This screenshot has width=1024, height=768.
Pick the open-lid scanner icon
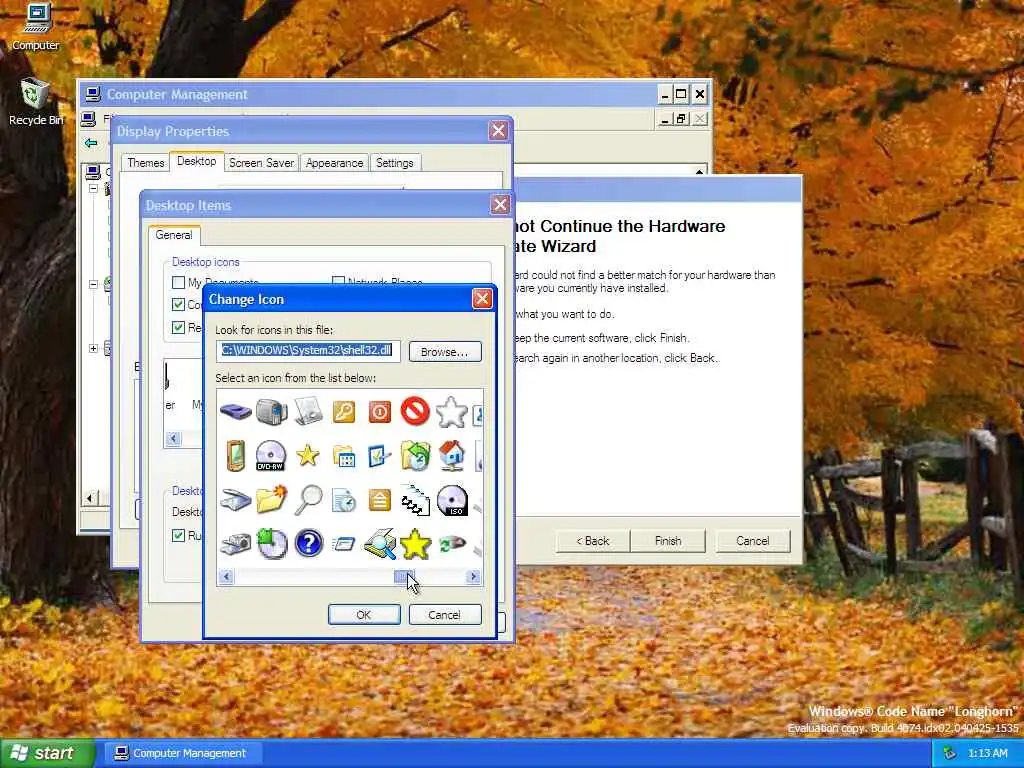pos(236,500)
